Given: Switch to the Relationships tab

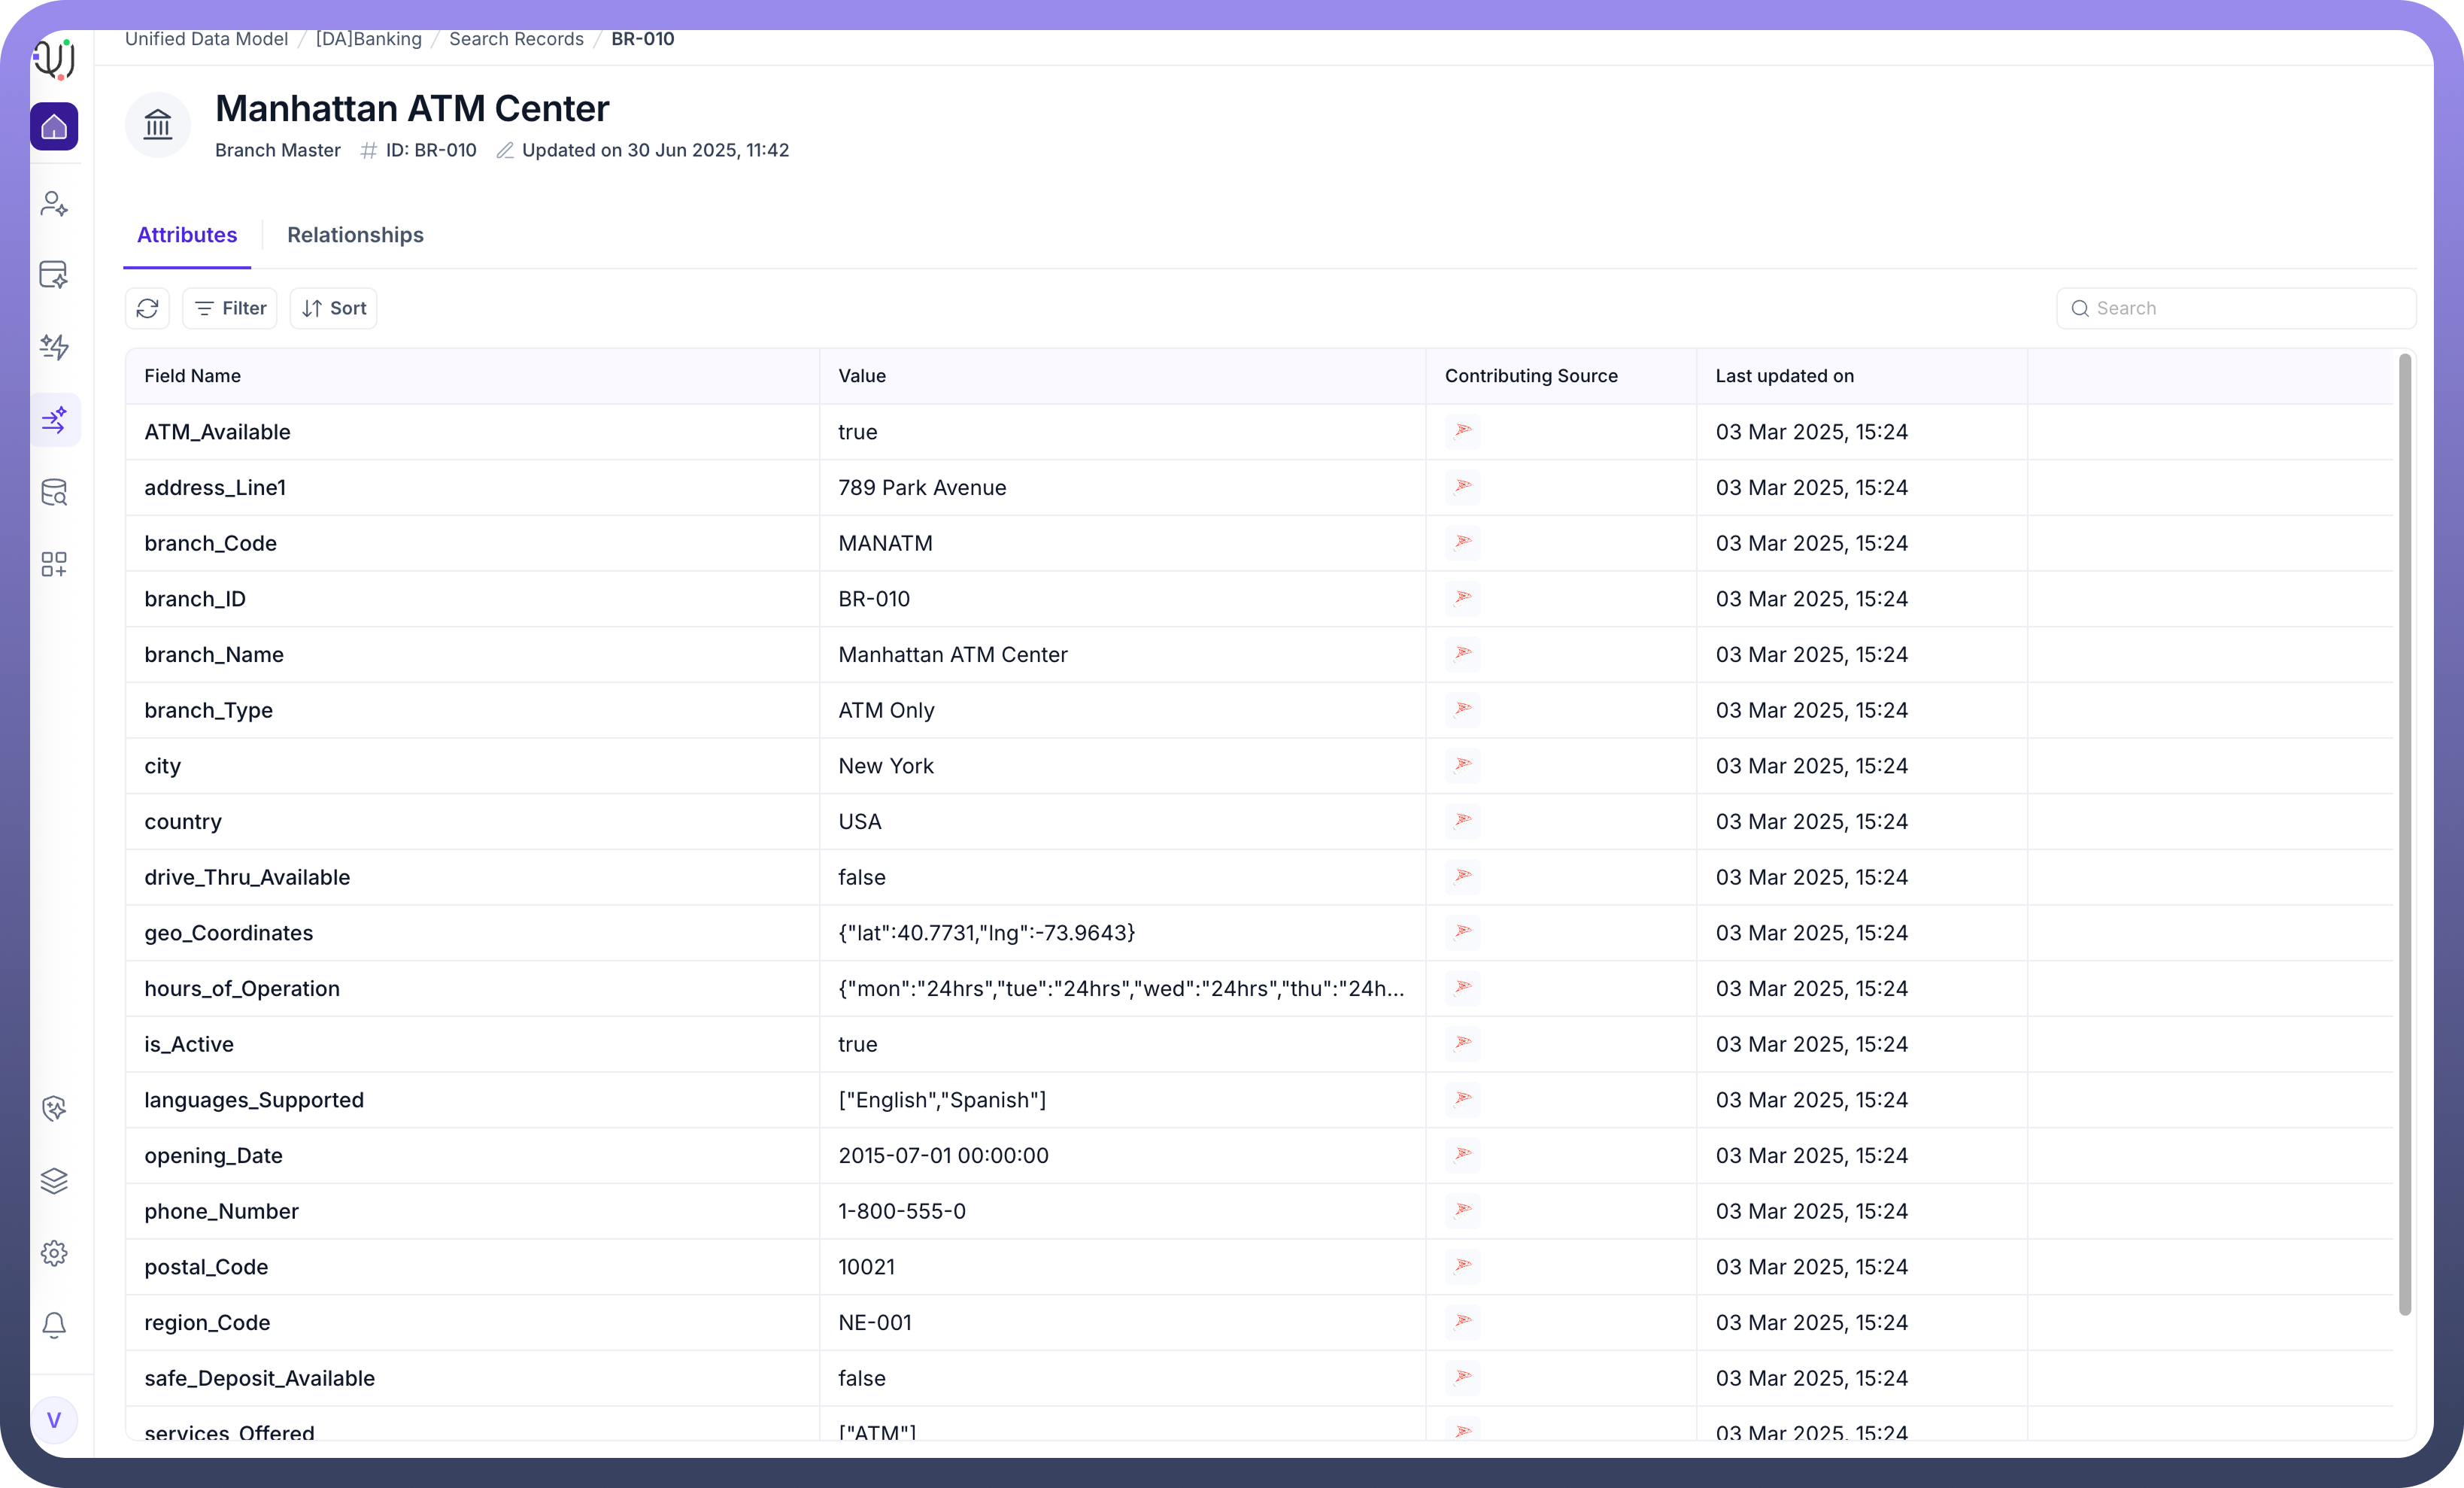Looking at the screenshot, I should pyautogui.click(x=355, y=235).
